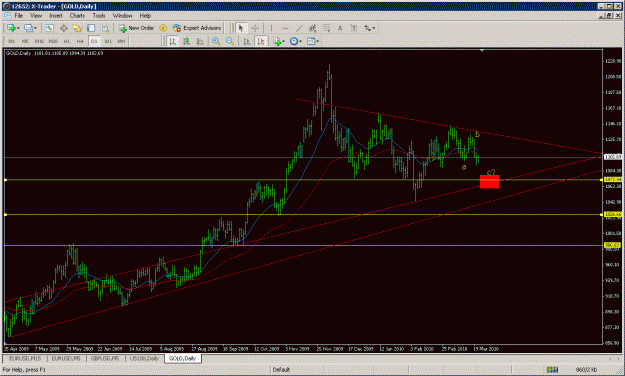Select the H4 timeframe
Viewport: 625px width, 376px height.
coord(80,41)
